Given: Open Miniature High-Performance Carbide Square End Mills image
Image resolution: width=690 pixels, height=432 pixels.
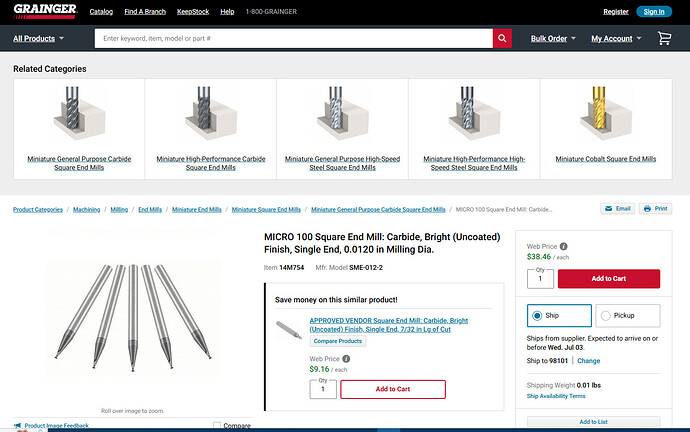Looking at the screenshot, I should (211, 113).
